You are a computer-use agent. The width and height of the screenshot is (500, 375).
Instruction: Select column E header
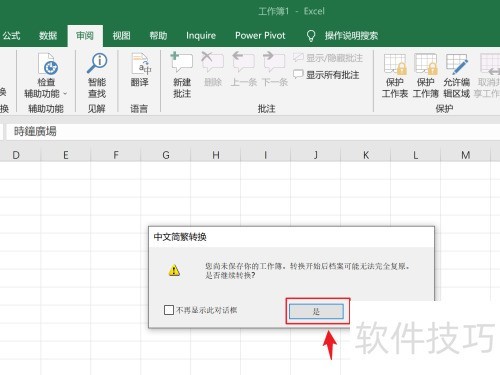[66, 155]
